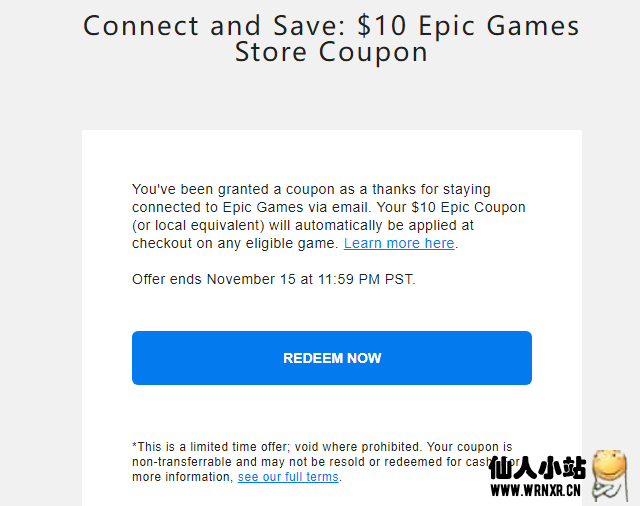Click the Connect and Save heading first line
This screenshot has height=506, width=640.
pyautogui.click(x=331, y=25)
